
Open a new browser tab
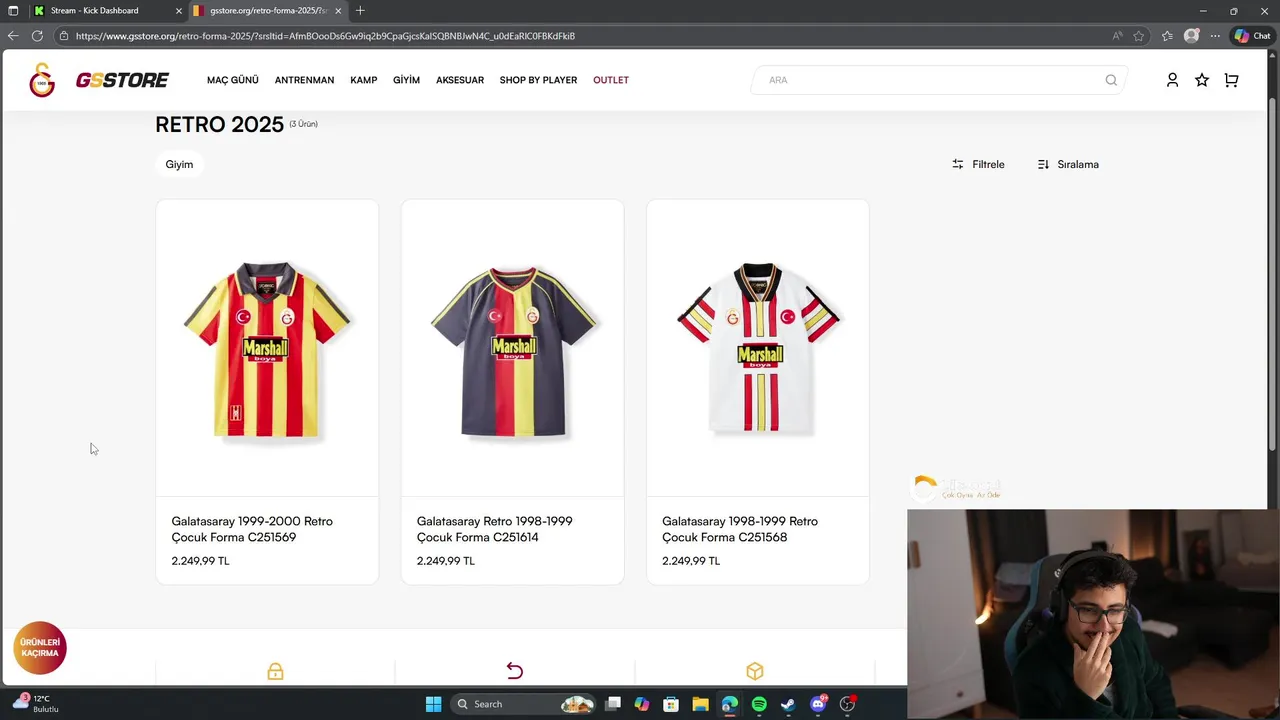point(360,11)
